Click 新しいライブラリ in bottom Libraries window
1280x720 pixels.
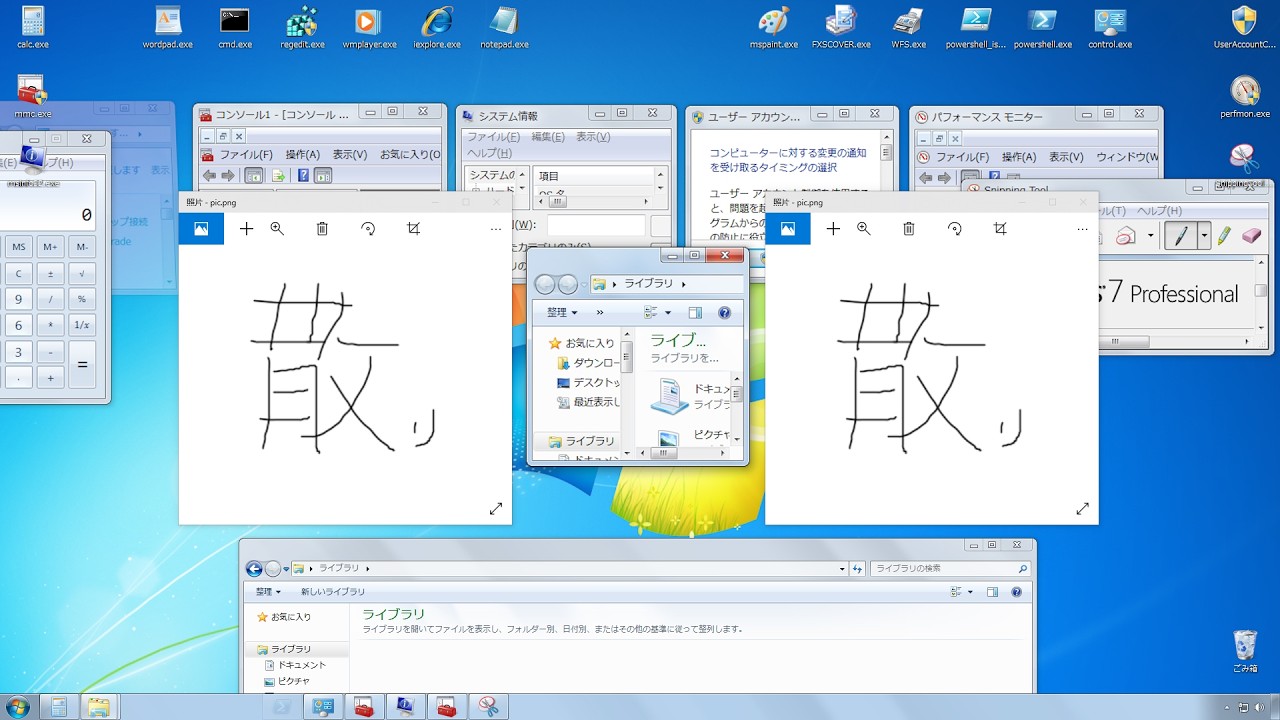click(333, 592)
